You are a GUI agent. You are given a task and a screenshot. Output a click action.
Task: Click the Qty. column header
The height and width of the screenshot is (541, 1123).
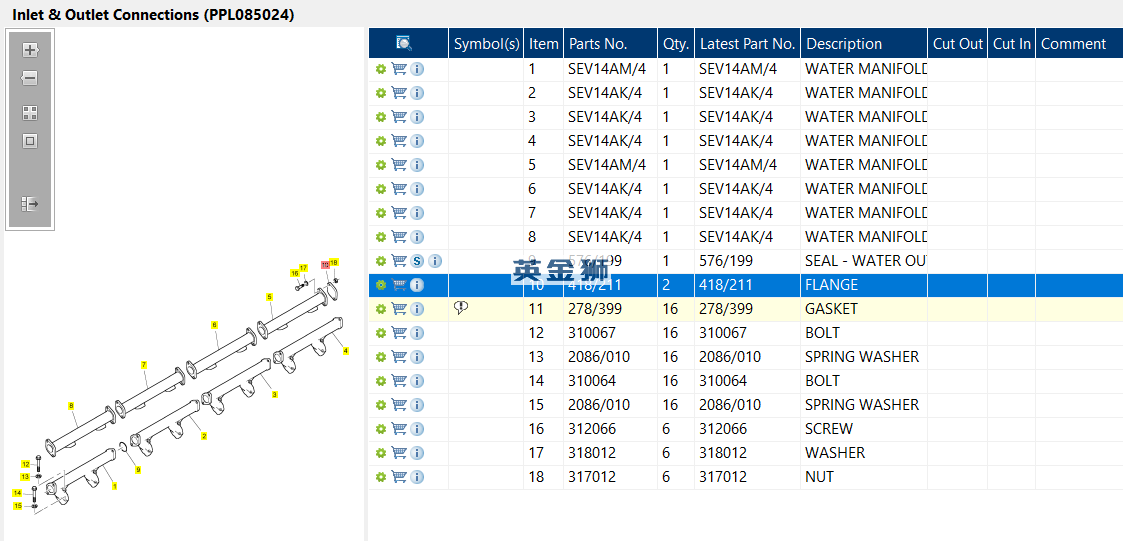pos(675,43)
